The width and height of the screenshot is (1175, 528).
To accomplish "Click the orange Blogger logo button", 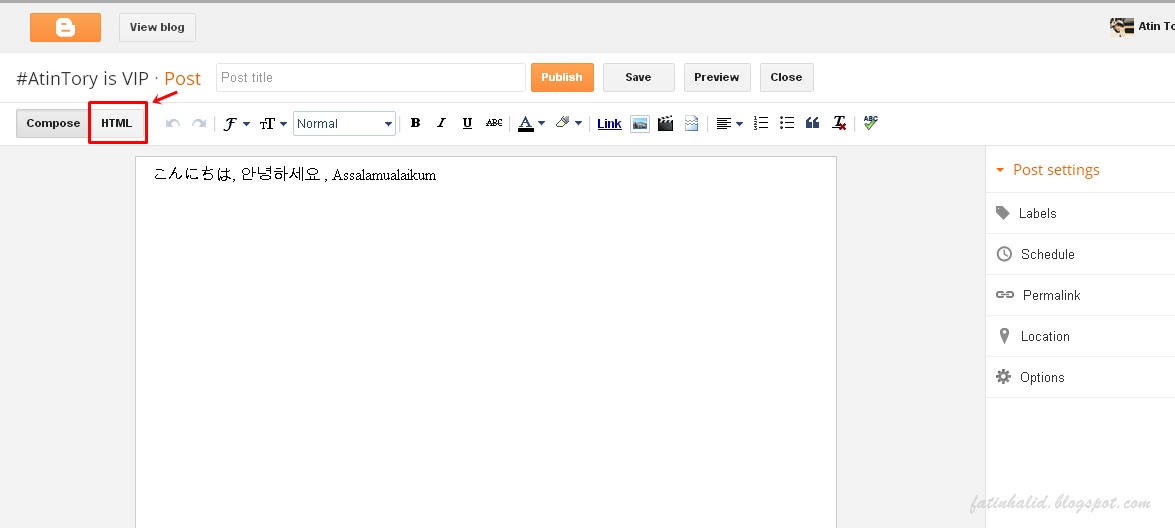I will 65,28.
